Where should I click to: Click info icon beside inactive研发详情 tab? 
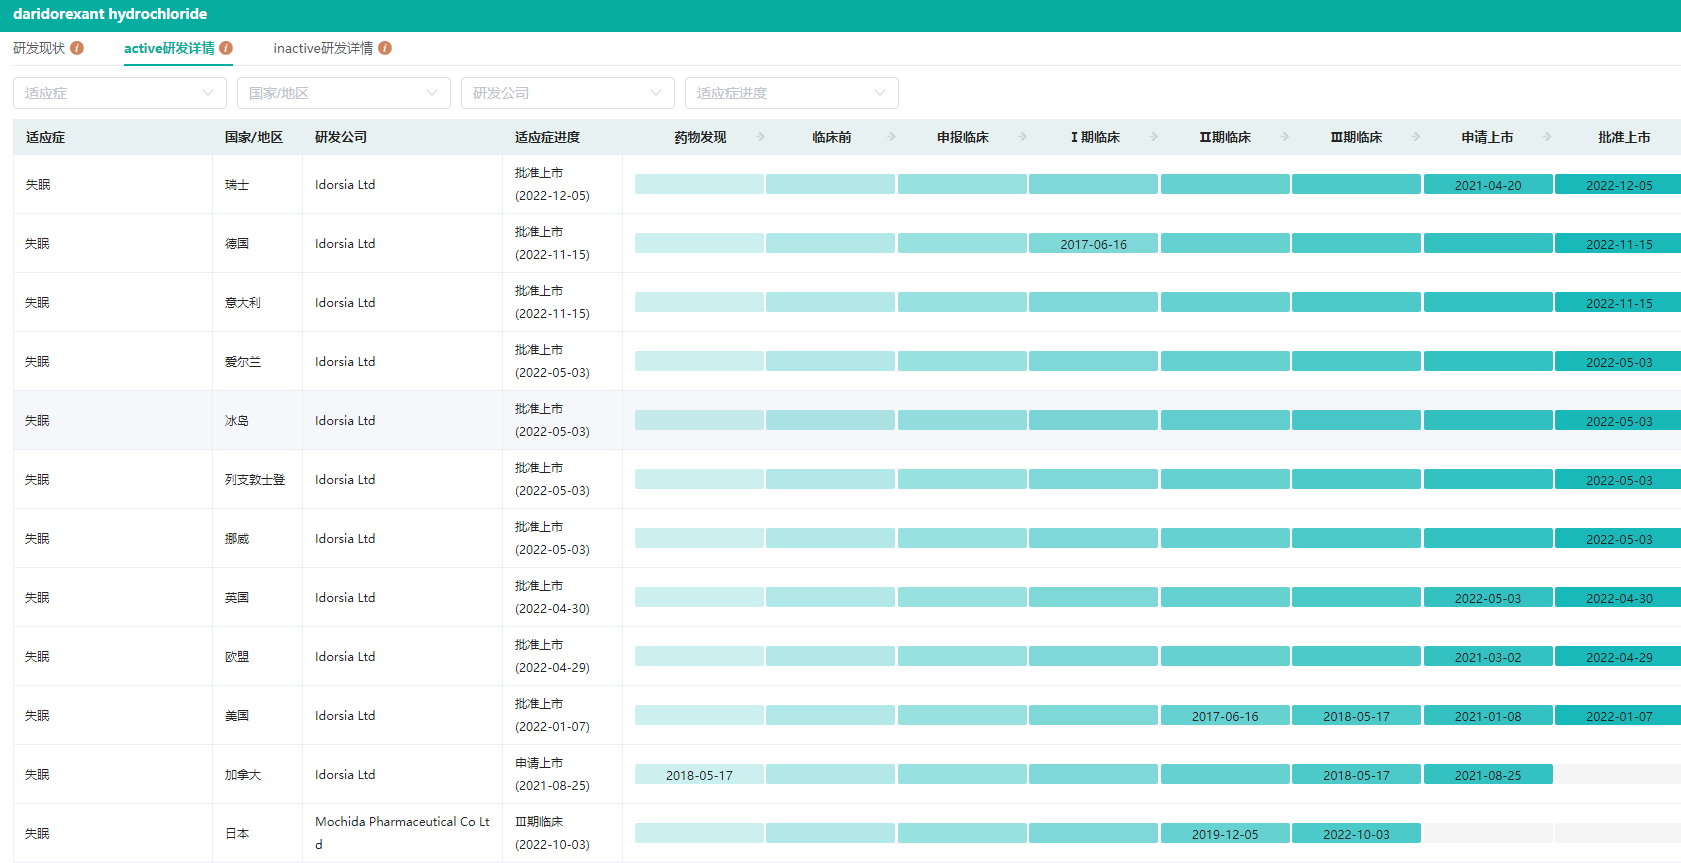pos(385,48)
